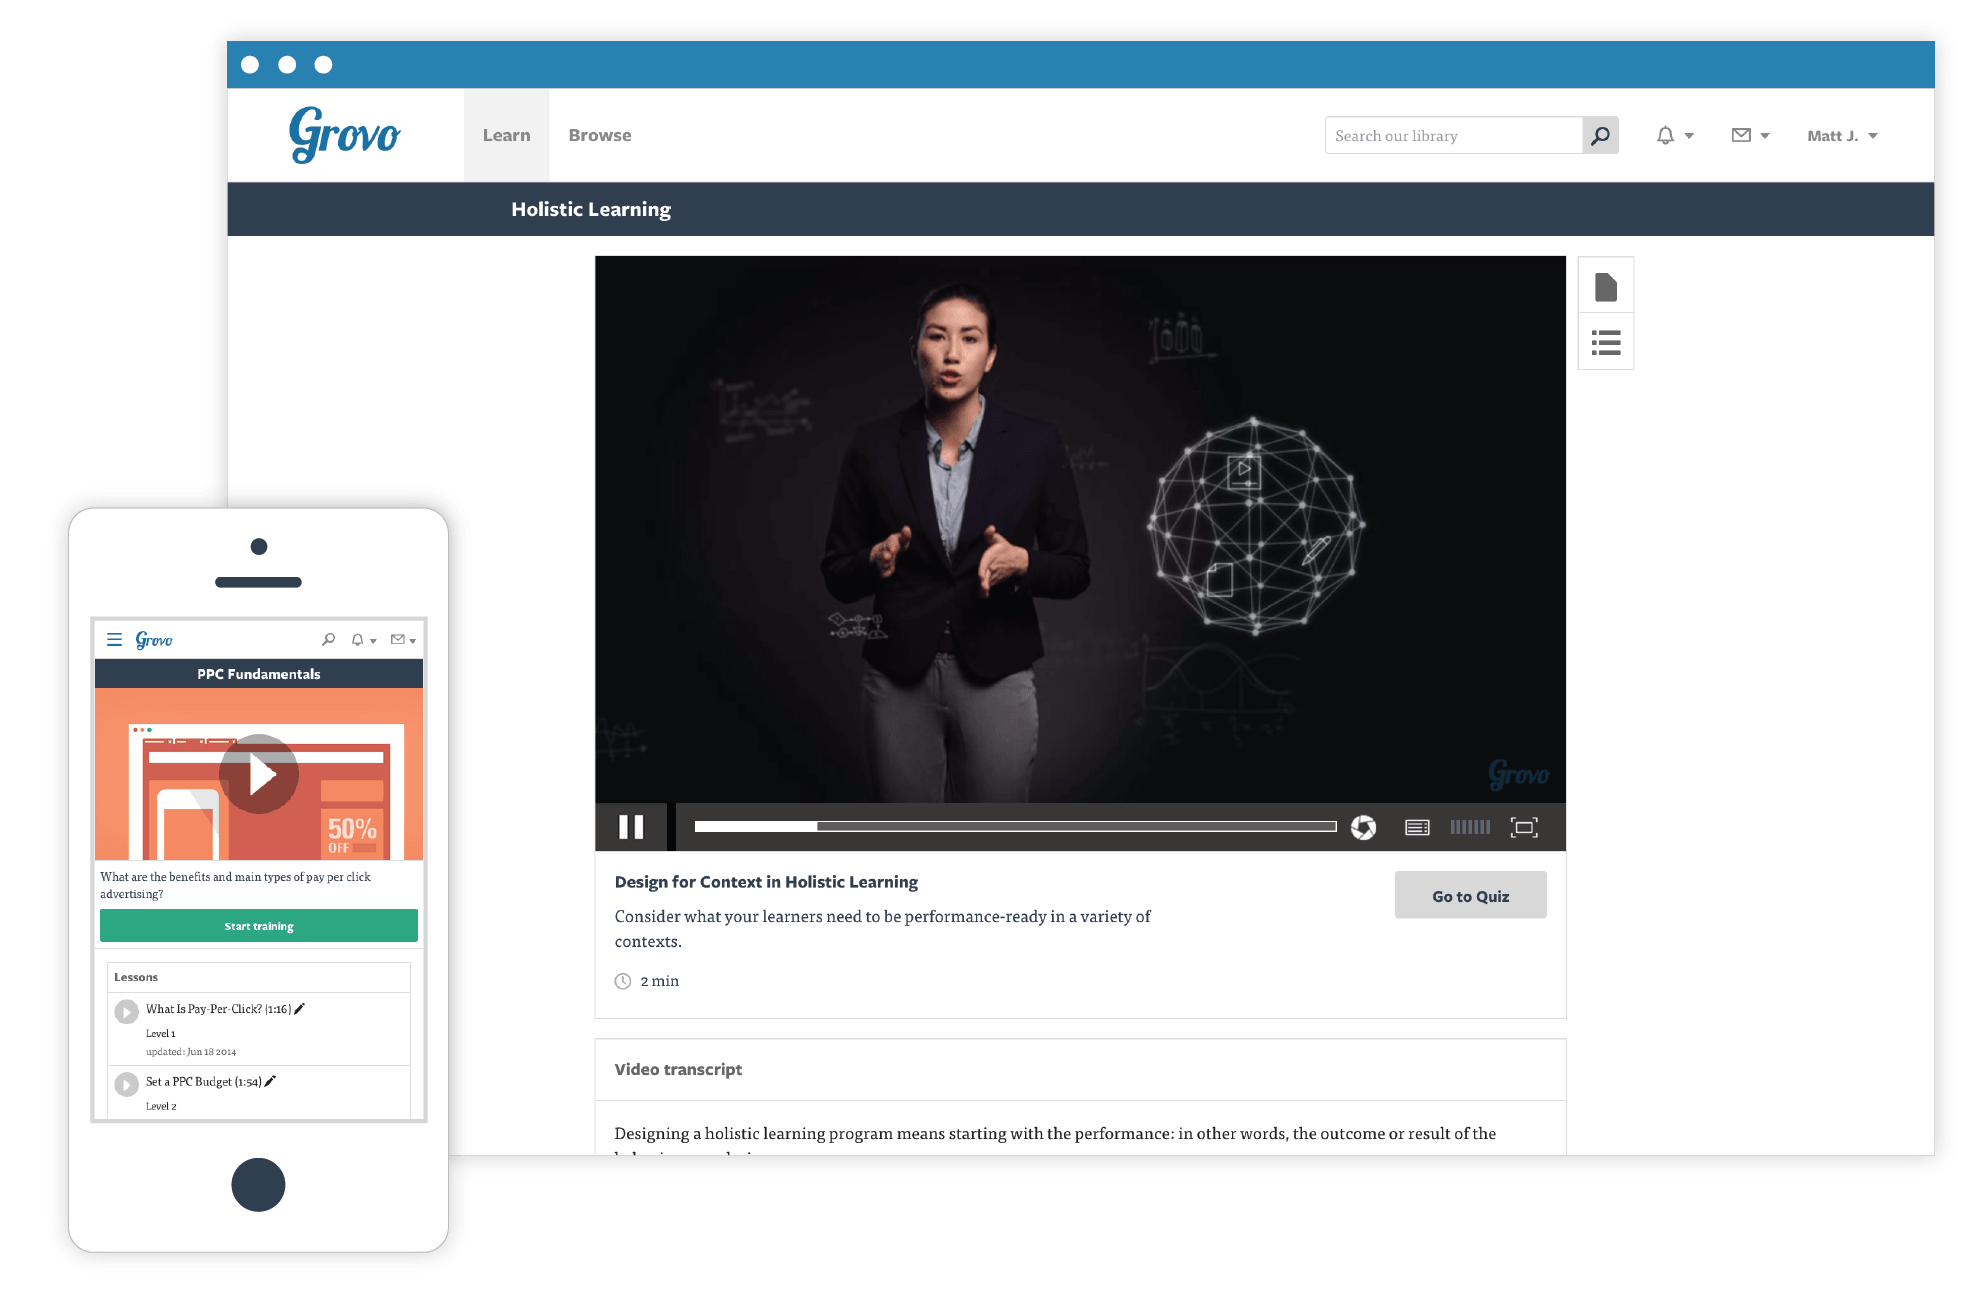Toggle closed captions on the video player
Image resolution: width=1985 pixels, height=1302 pixels.
point(1417,827)
